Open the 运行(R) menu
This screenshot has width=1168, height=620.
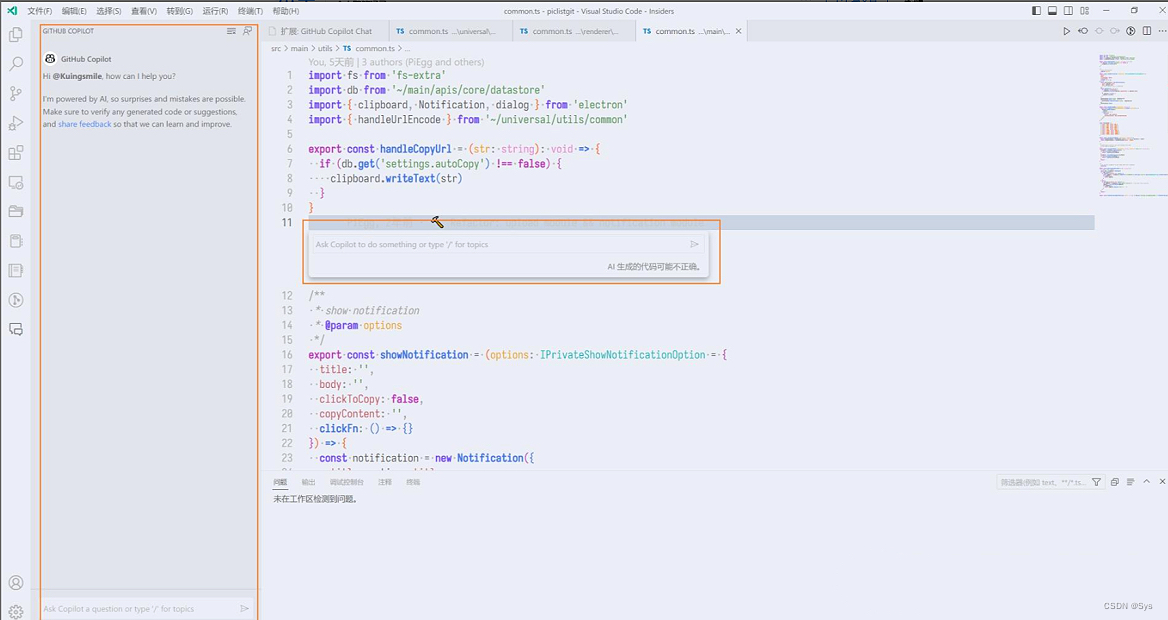[x=215, y=11]
